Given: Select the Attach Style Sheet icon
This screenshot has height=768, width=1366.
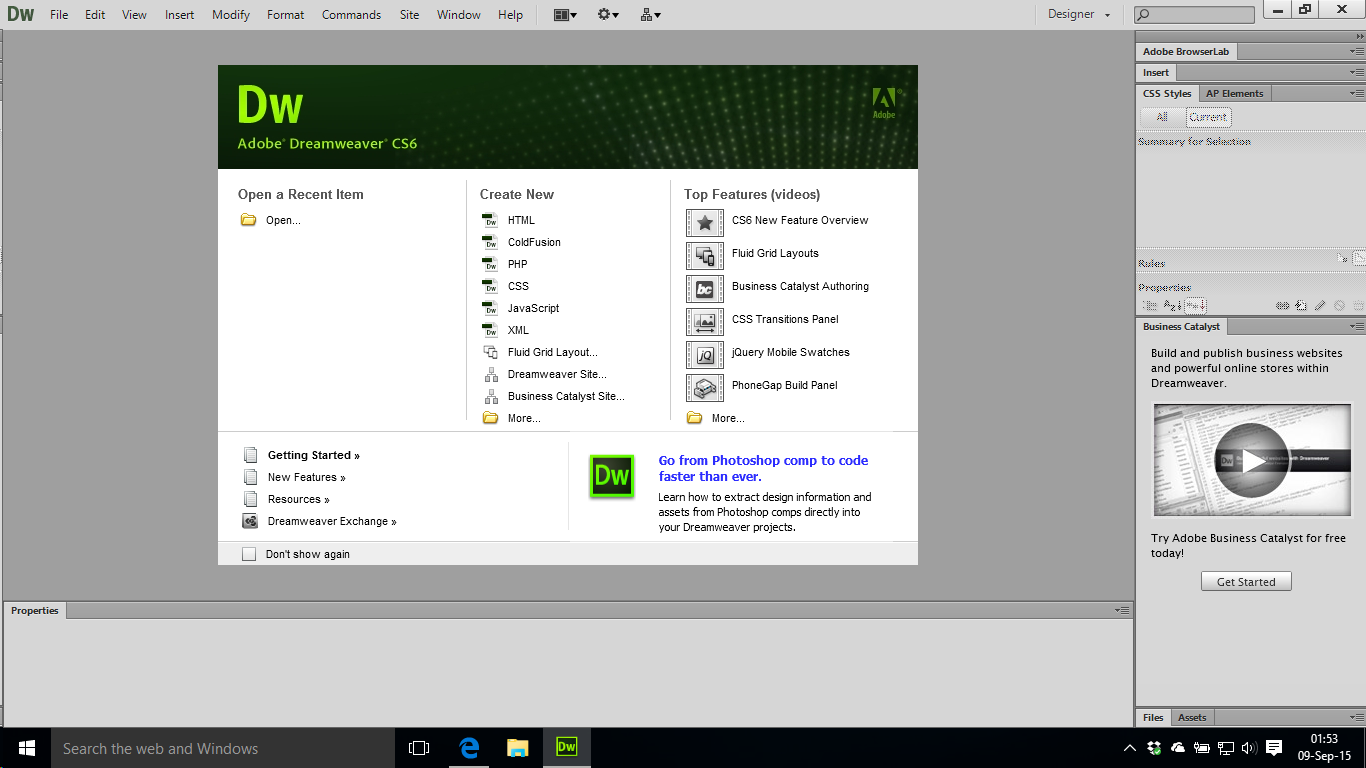Looking at the screenshot, I should pos(1284,305).
